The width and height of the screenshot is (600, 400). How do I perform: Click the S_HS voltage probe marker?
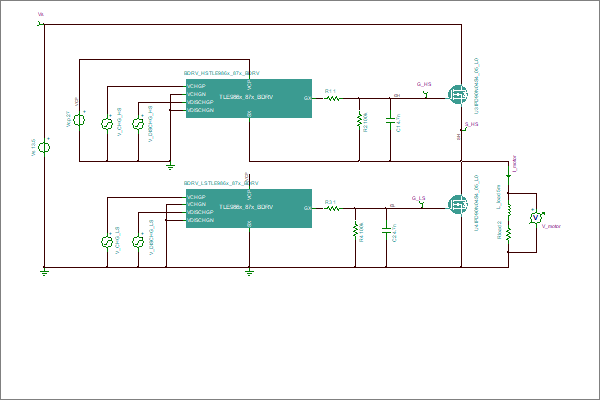[463, 129]
